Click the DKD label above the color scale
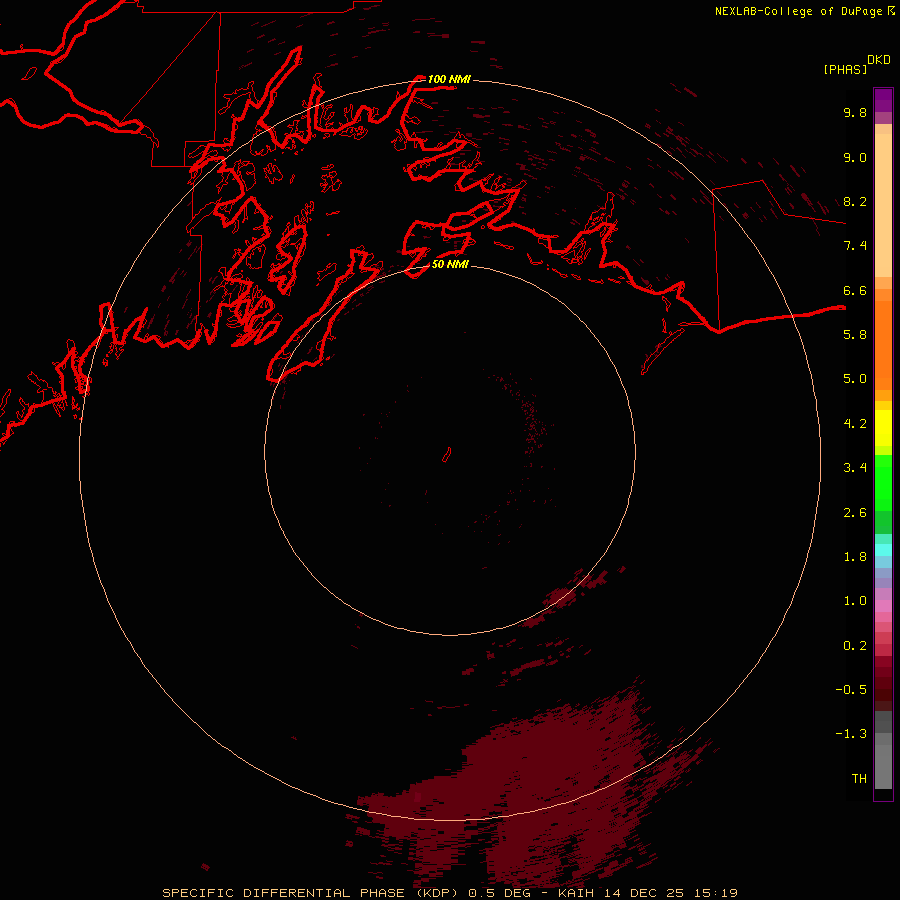 tap(879, 60)
